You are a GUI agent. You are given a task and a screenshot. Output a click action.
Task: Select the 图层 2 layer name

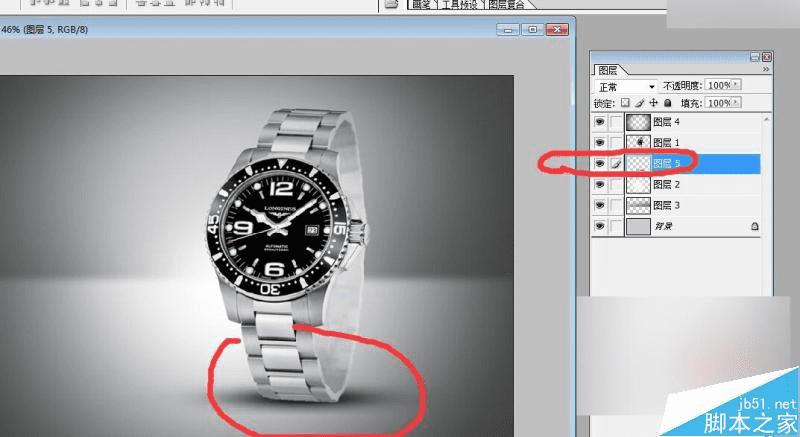point(666,184)
